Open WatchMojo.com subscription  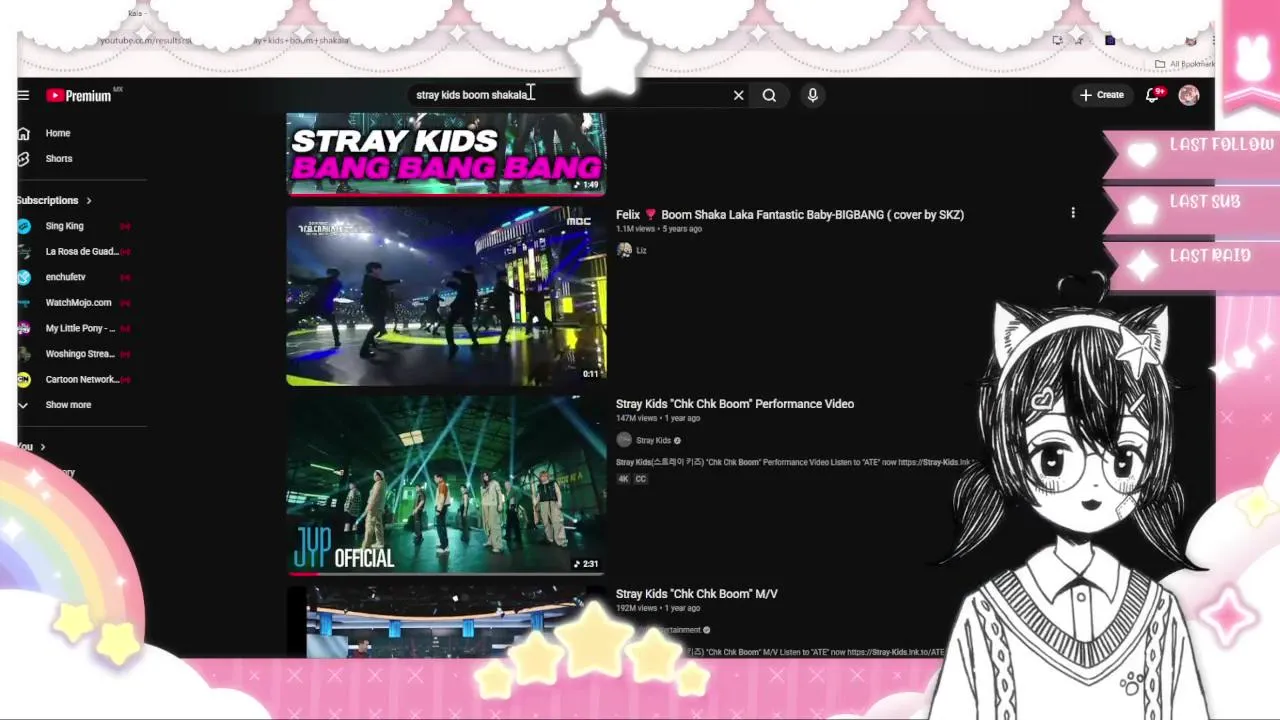pos(78,302)
